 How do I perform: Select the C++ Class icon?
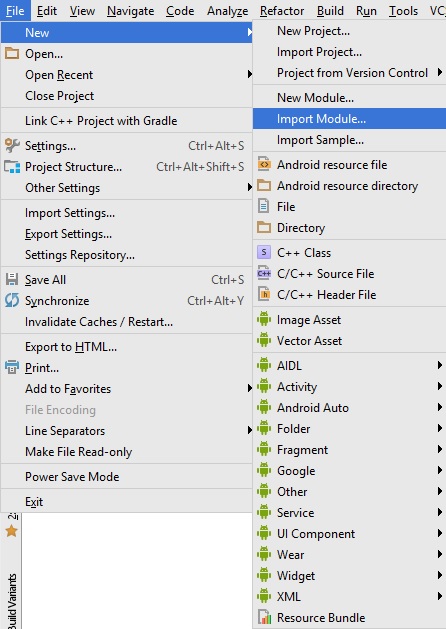(264, 252)
